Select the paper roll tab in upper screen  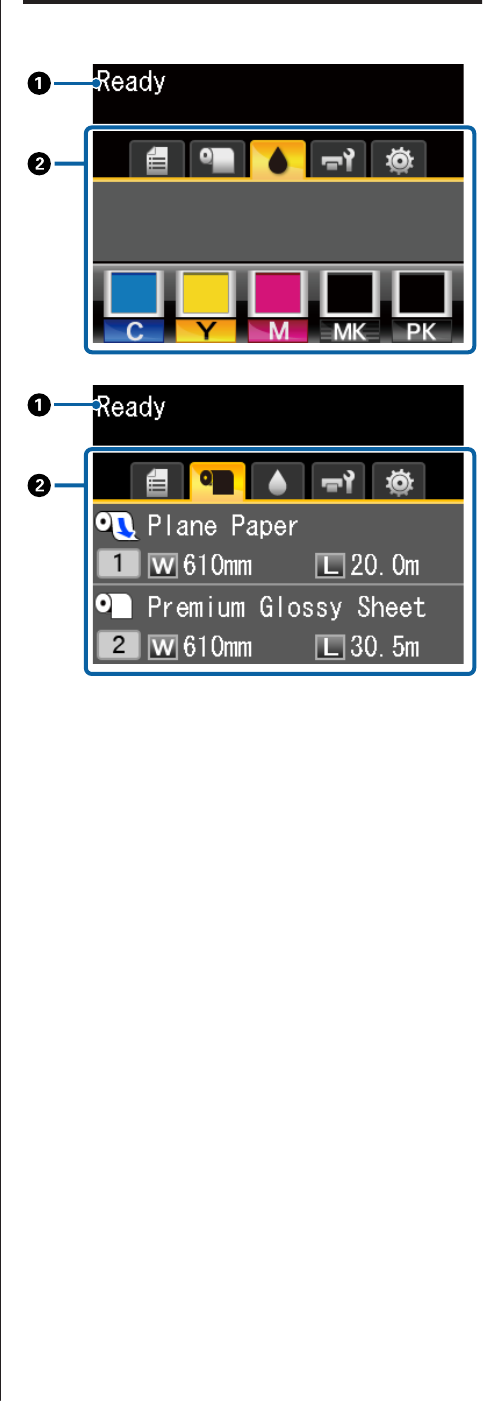(218, 158)
